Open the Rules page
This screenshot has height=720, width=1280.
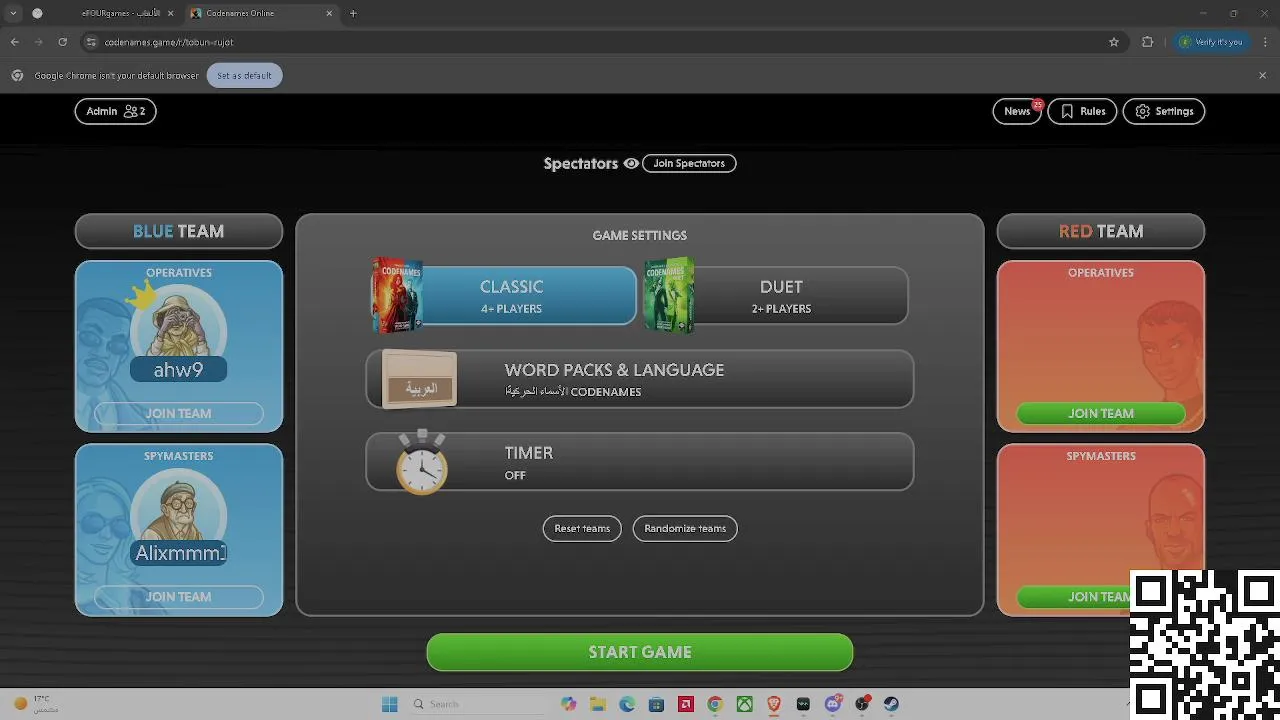1082,111
